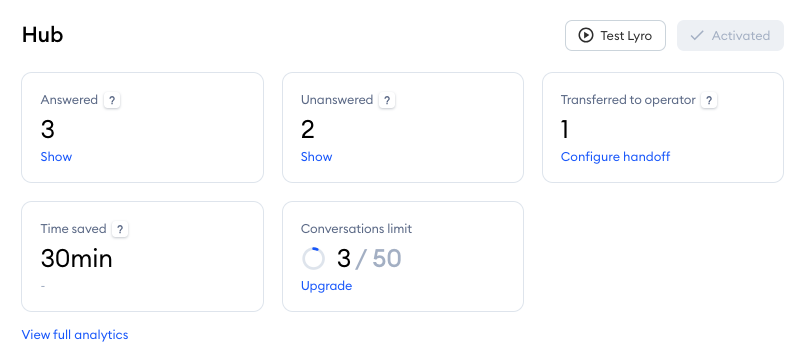Open help tooltip next to Unanswered
Viewport: 804px width, 362px height.
[387, 100]
